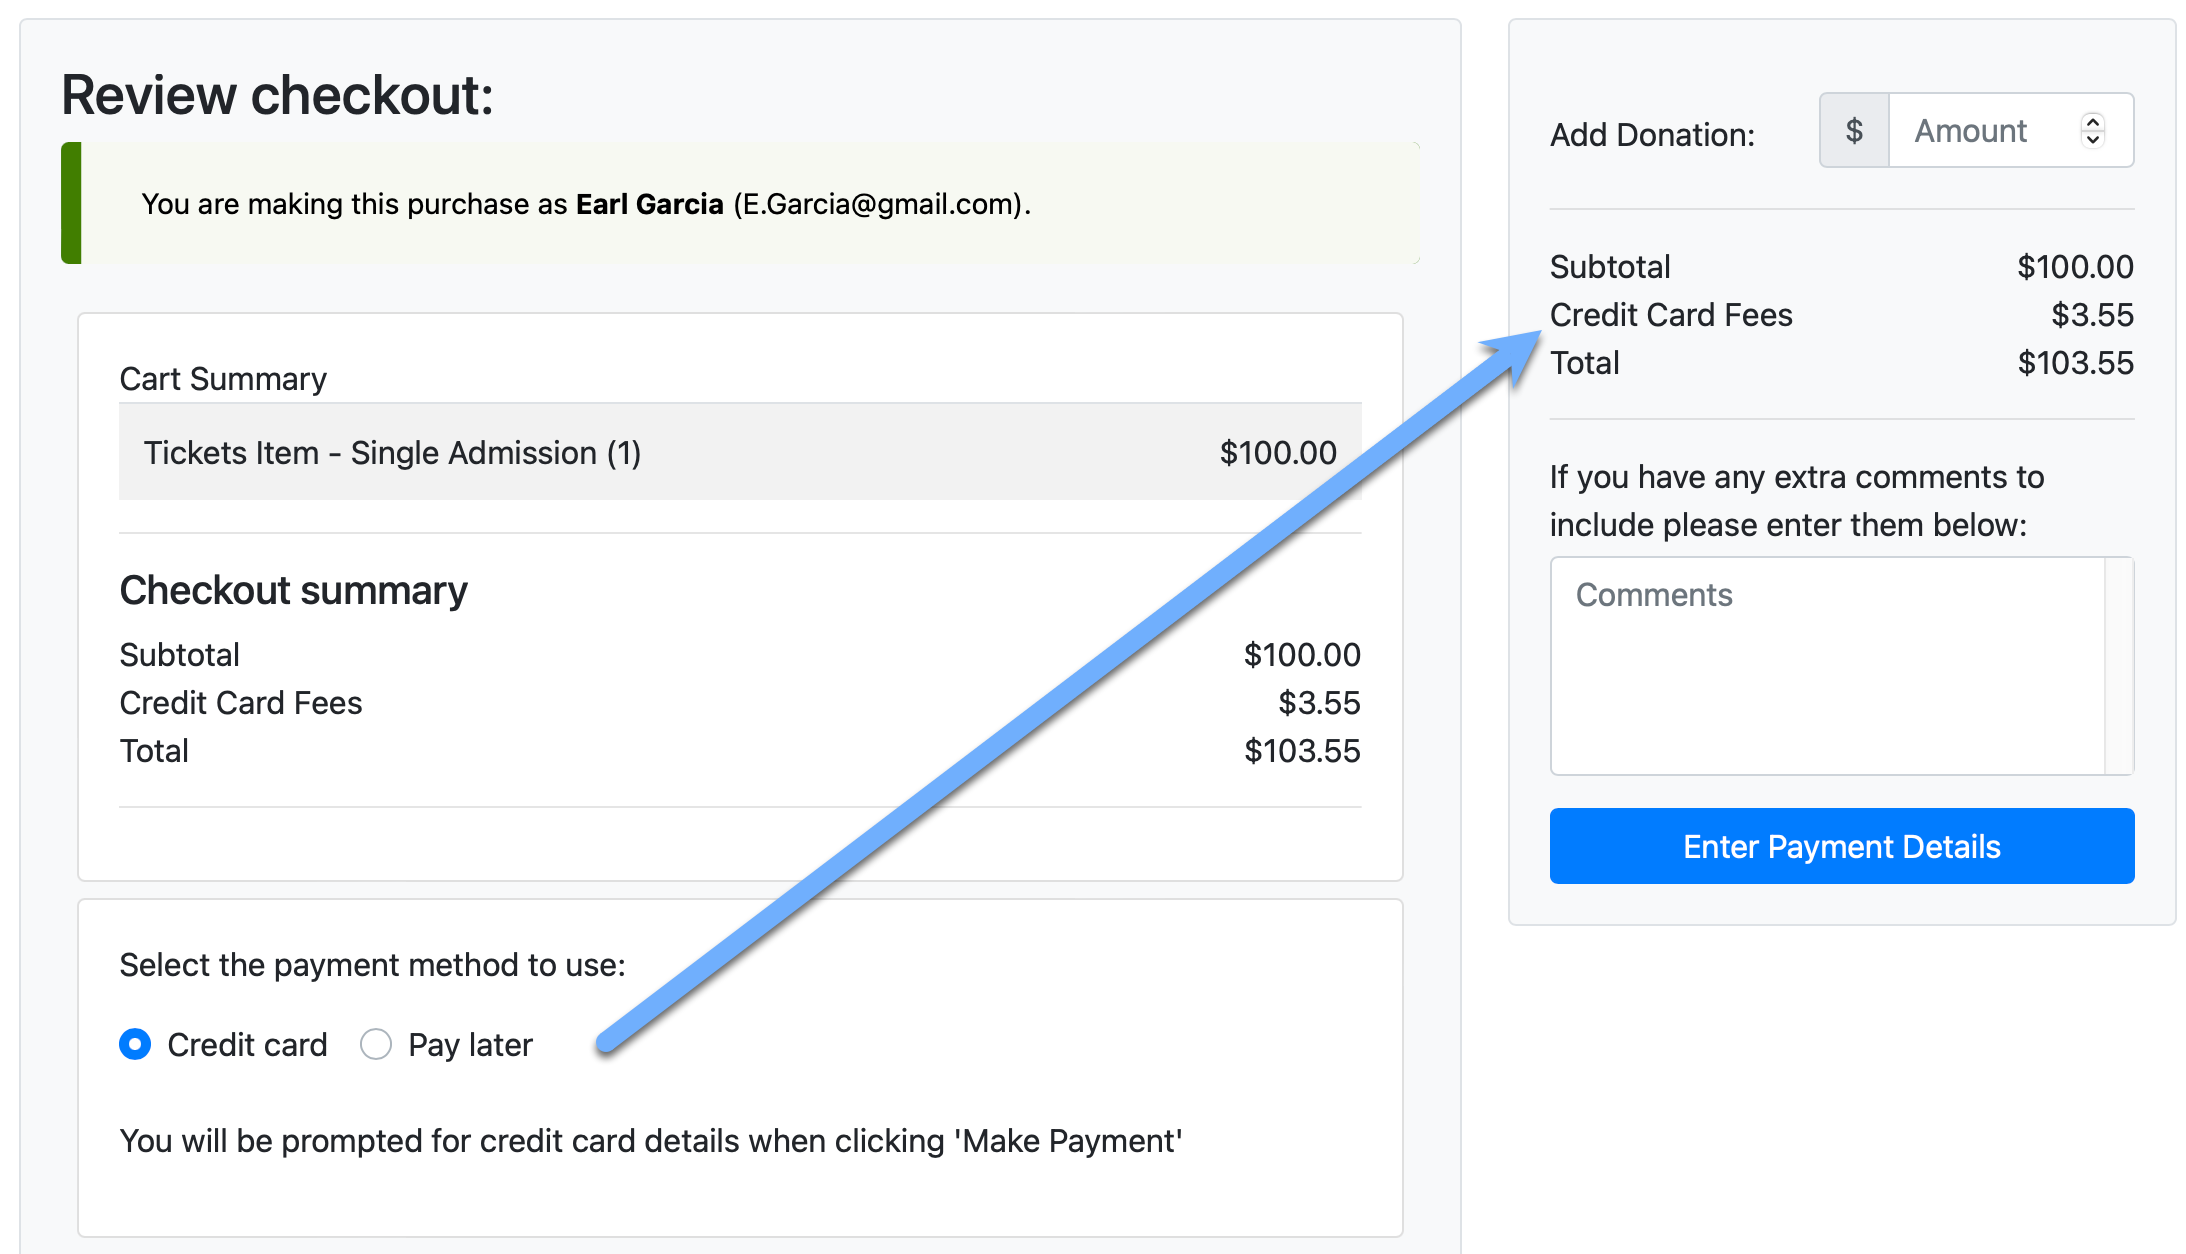The image size is (2186, 1254).
Task: Click the dollar sign donation prefix
Action: point(1854,131)
